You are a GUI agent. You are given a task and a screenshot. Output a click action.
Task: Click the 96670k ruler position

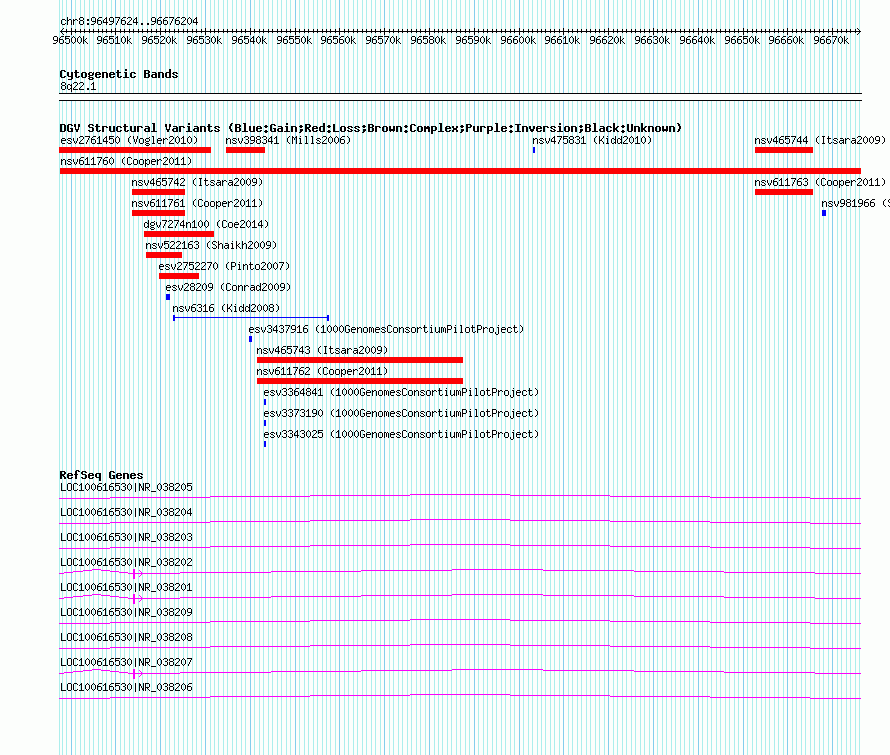(831, 40)
